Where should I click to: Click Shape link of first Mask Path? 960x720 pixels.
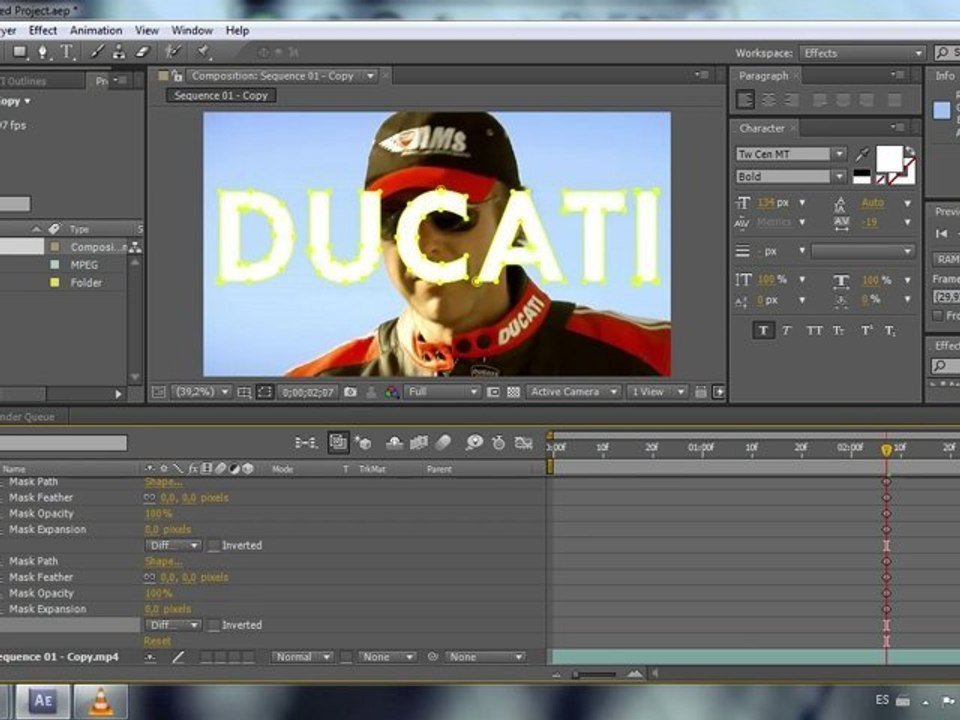[x=163, y=482]
